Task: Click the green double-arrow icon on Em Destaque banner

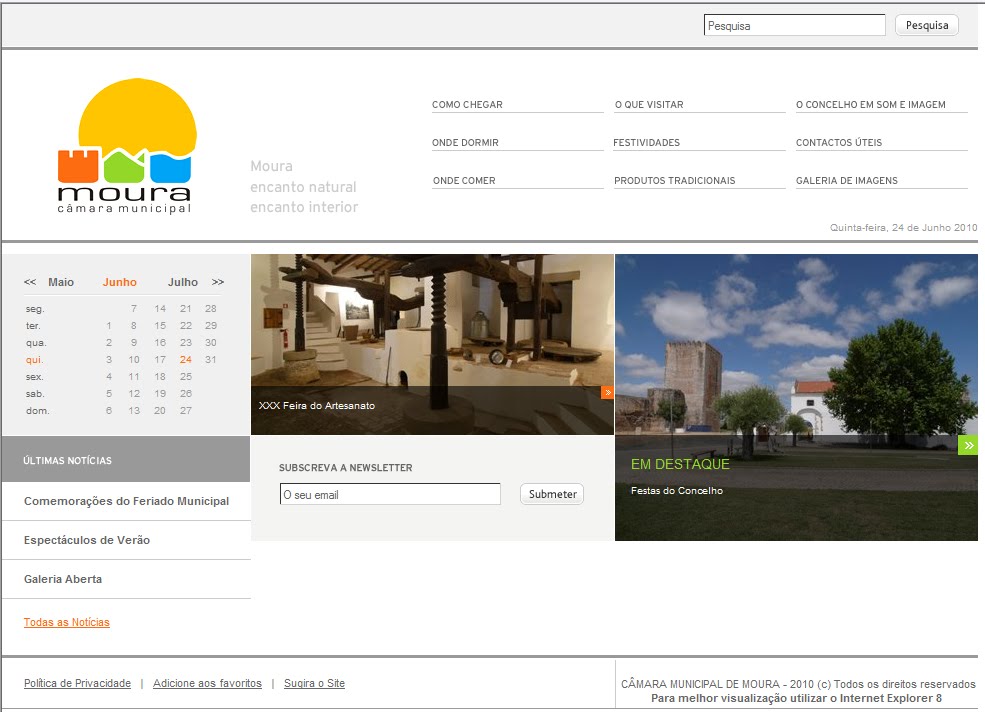Action: point(968,446)
